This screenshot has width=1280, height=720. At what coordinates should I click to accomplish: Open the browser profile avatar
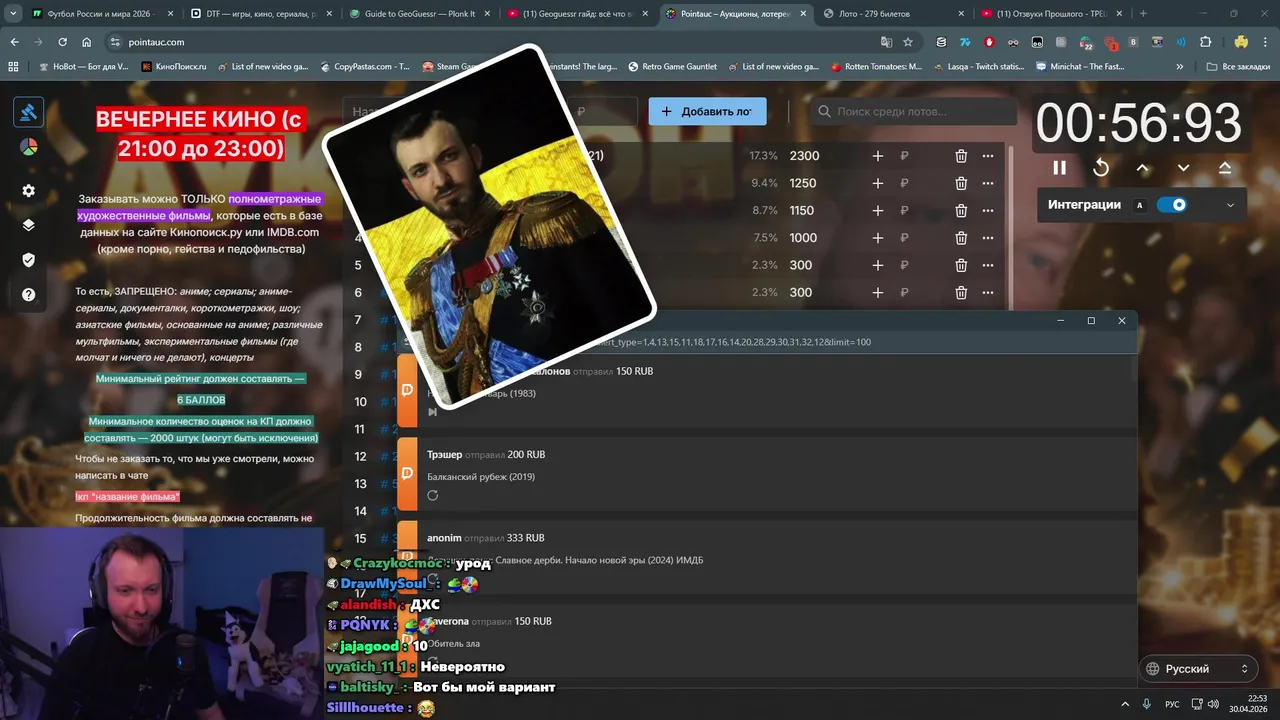(1241, 42)
